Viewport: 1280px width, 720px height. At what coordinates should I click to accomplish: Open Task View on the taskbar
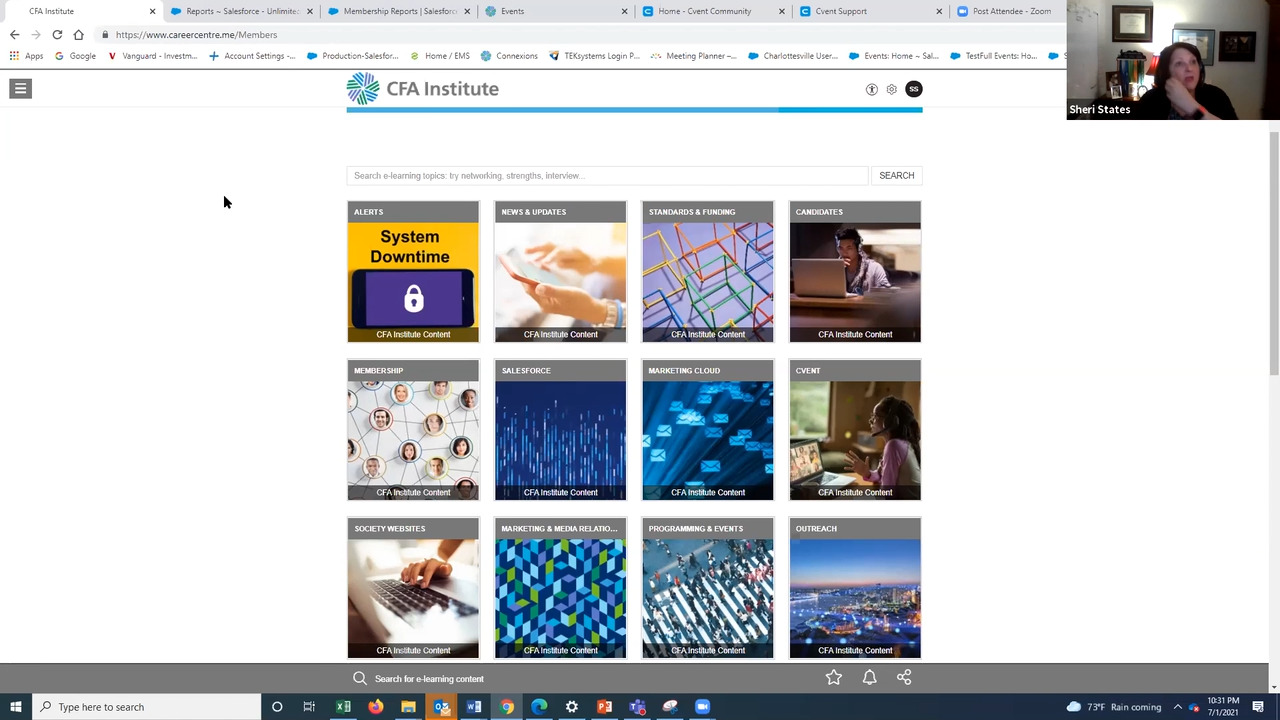tap(309, 707)
